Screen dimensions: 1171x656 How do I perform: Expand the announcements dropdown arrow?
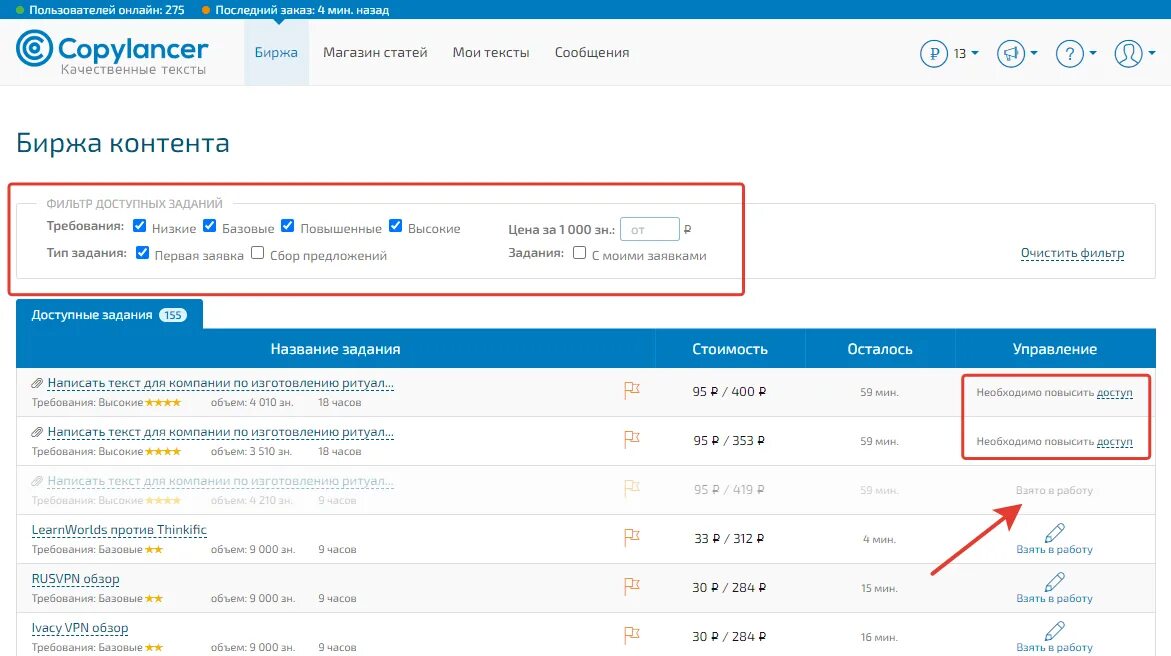[1034, 53]
